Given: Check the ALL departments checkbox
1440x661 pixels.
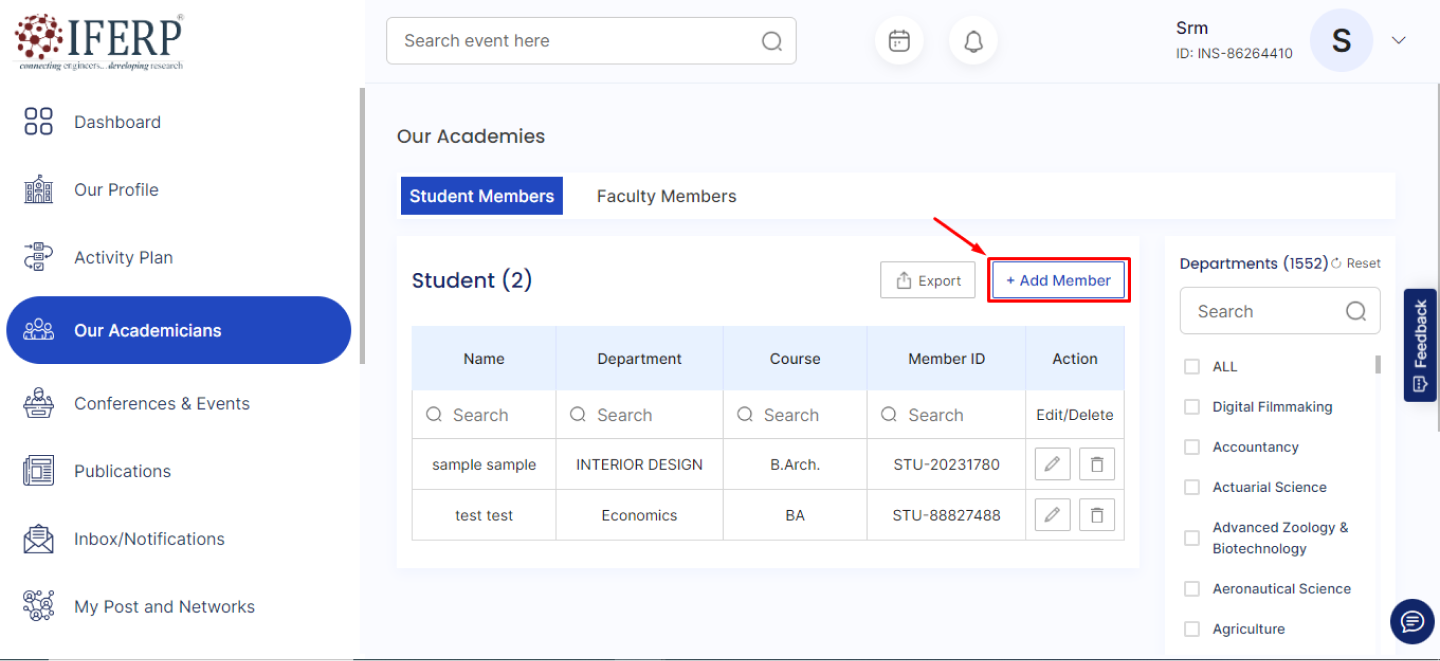Looking at the screenshot, I should click(x=1192, y=367).
